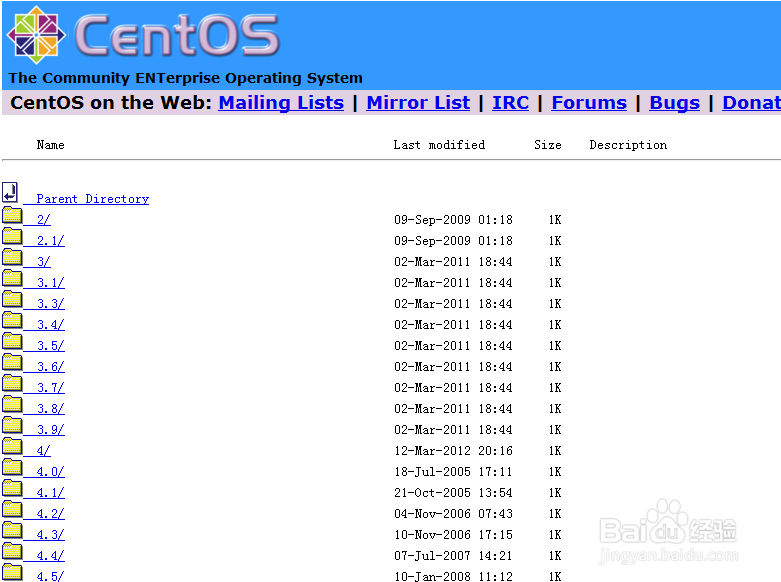781x582 pixels.
Task: Open the 4.3/ directory link
Action: 50,534
